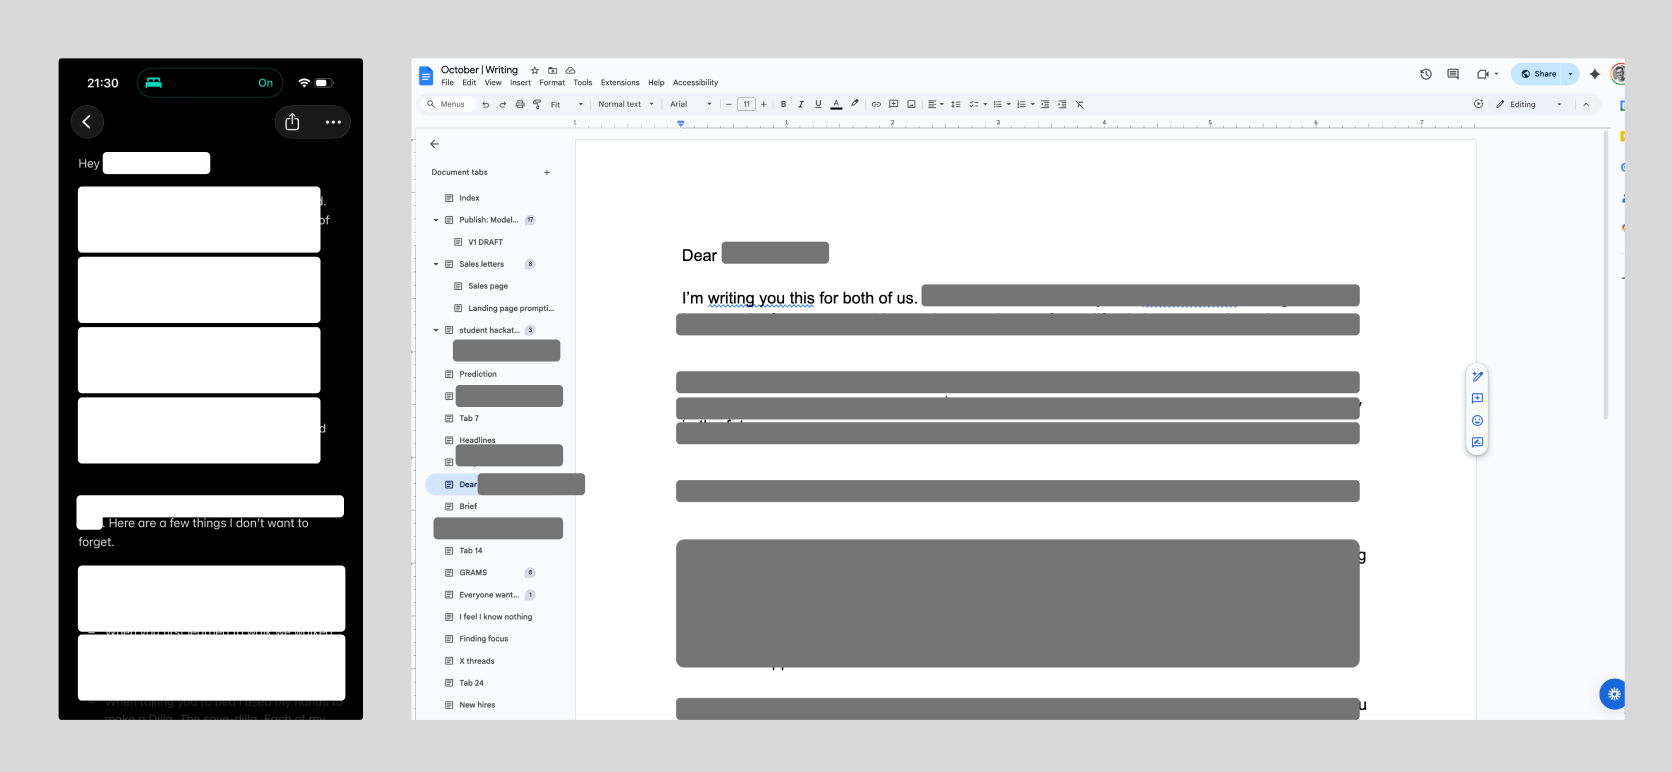This screenshot has width=1672, height=772.
Task: Insert a link using the link icon
Action: click(876, 104)
